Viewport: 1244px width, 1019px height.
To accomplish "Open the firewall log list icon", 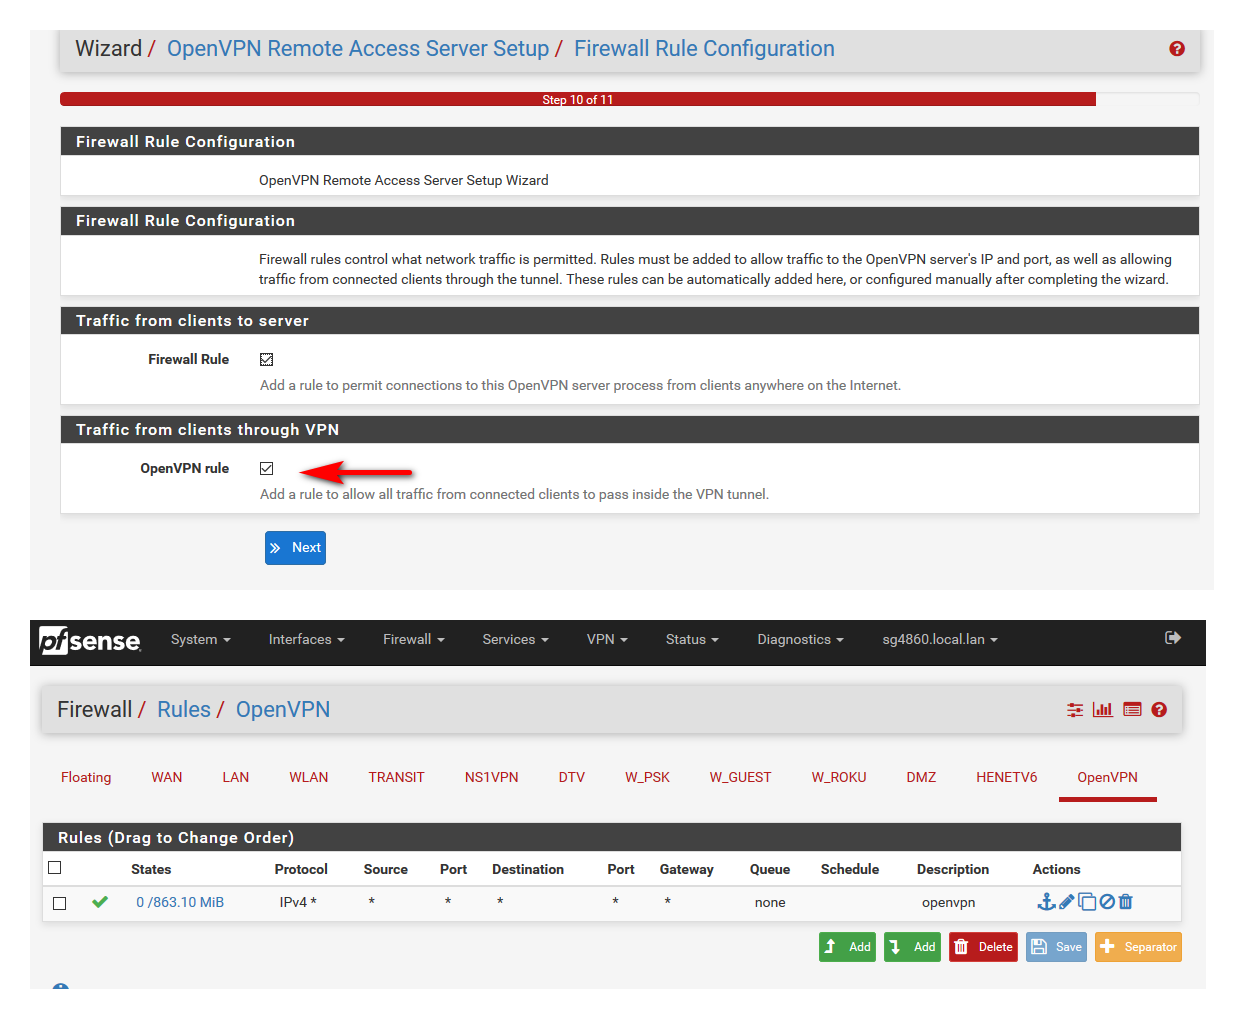I will point(1132,710).
